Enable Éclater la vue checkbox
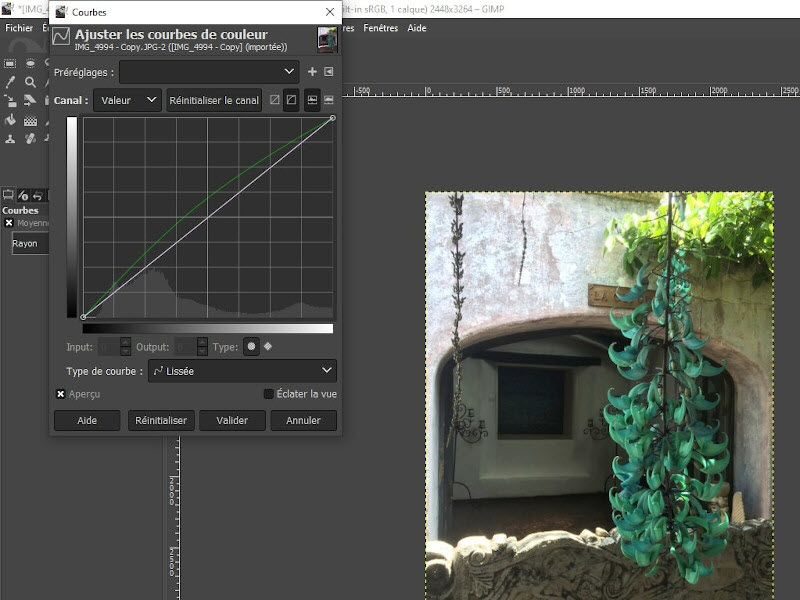 [x=268, y=394]
